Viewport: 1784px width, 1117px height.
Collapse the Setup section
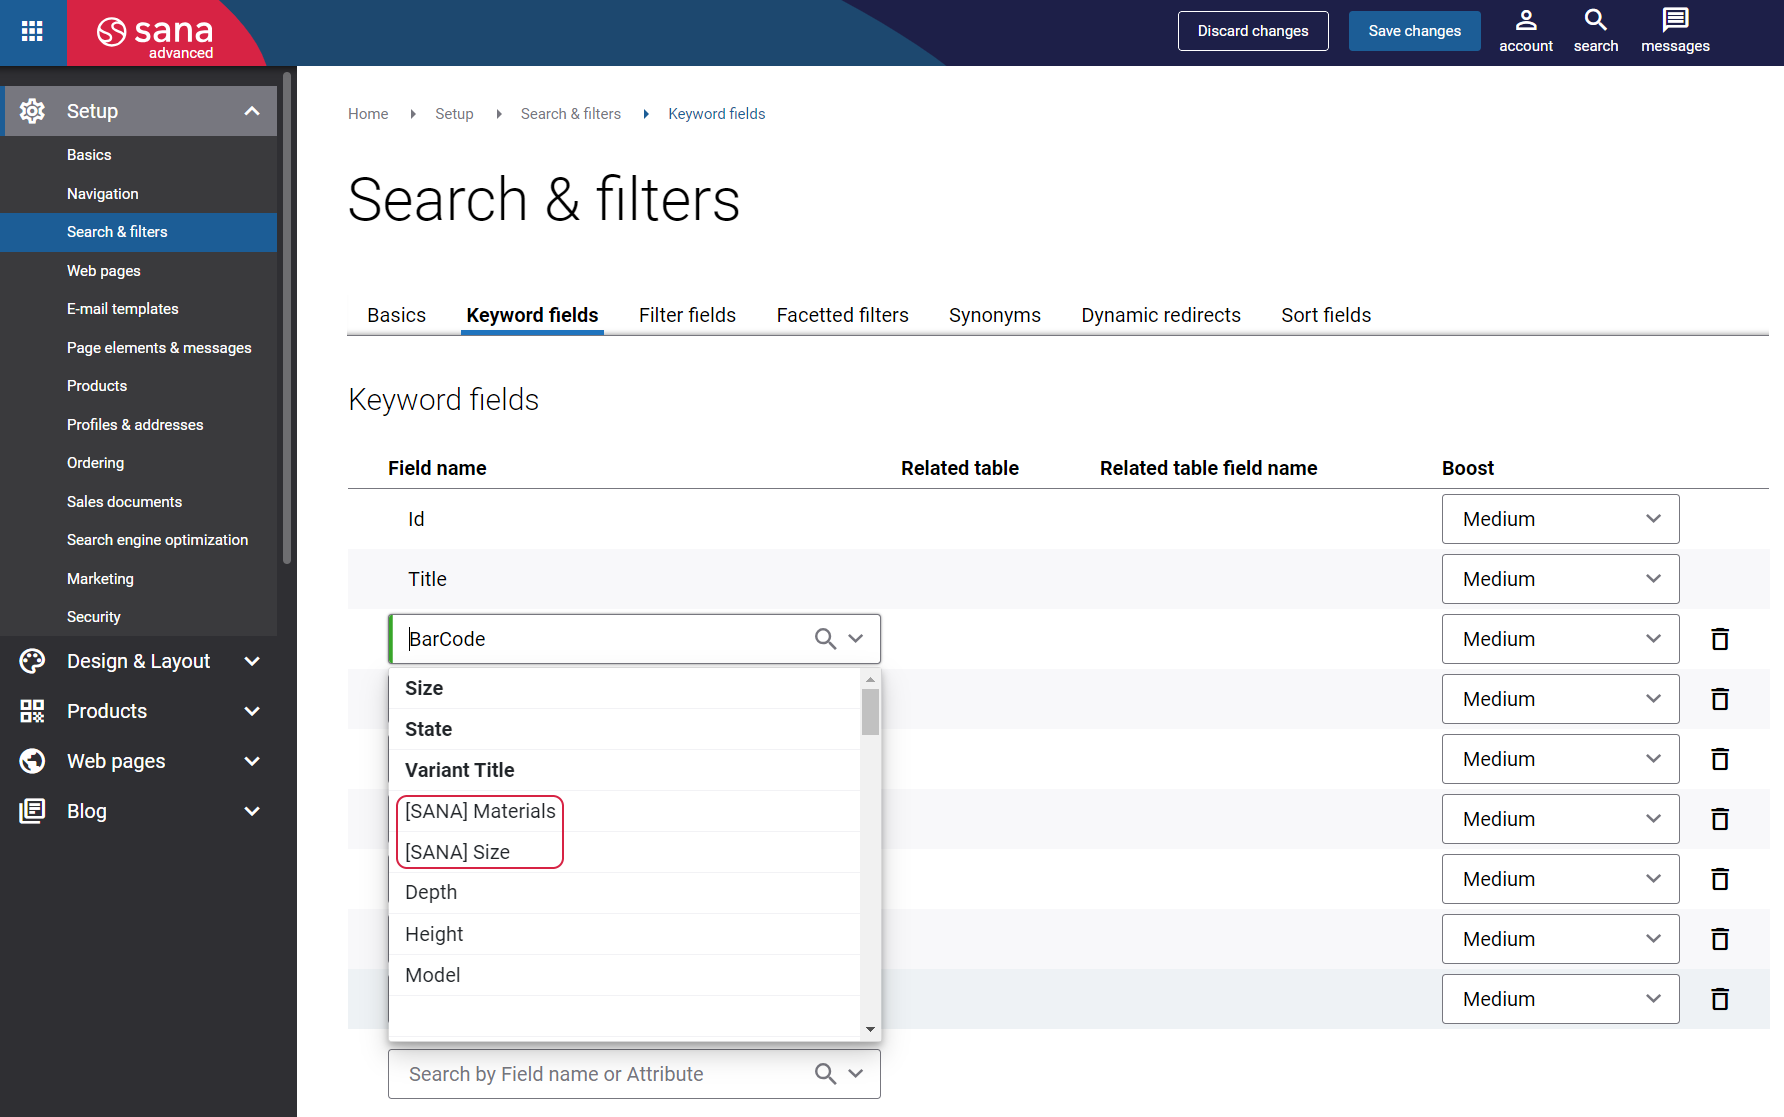click(252, 111)
